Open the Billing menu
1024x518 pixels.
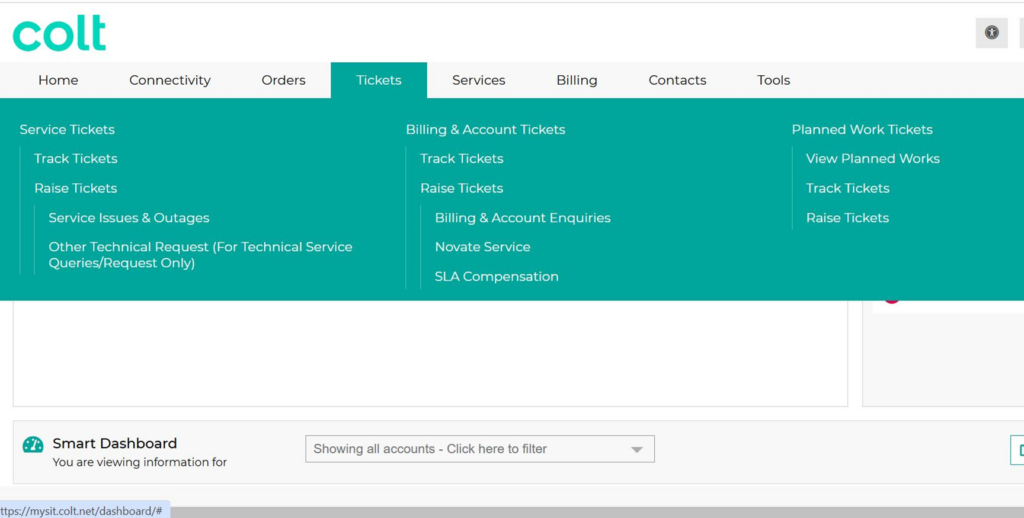point(576,80)
